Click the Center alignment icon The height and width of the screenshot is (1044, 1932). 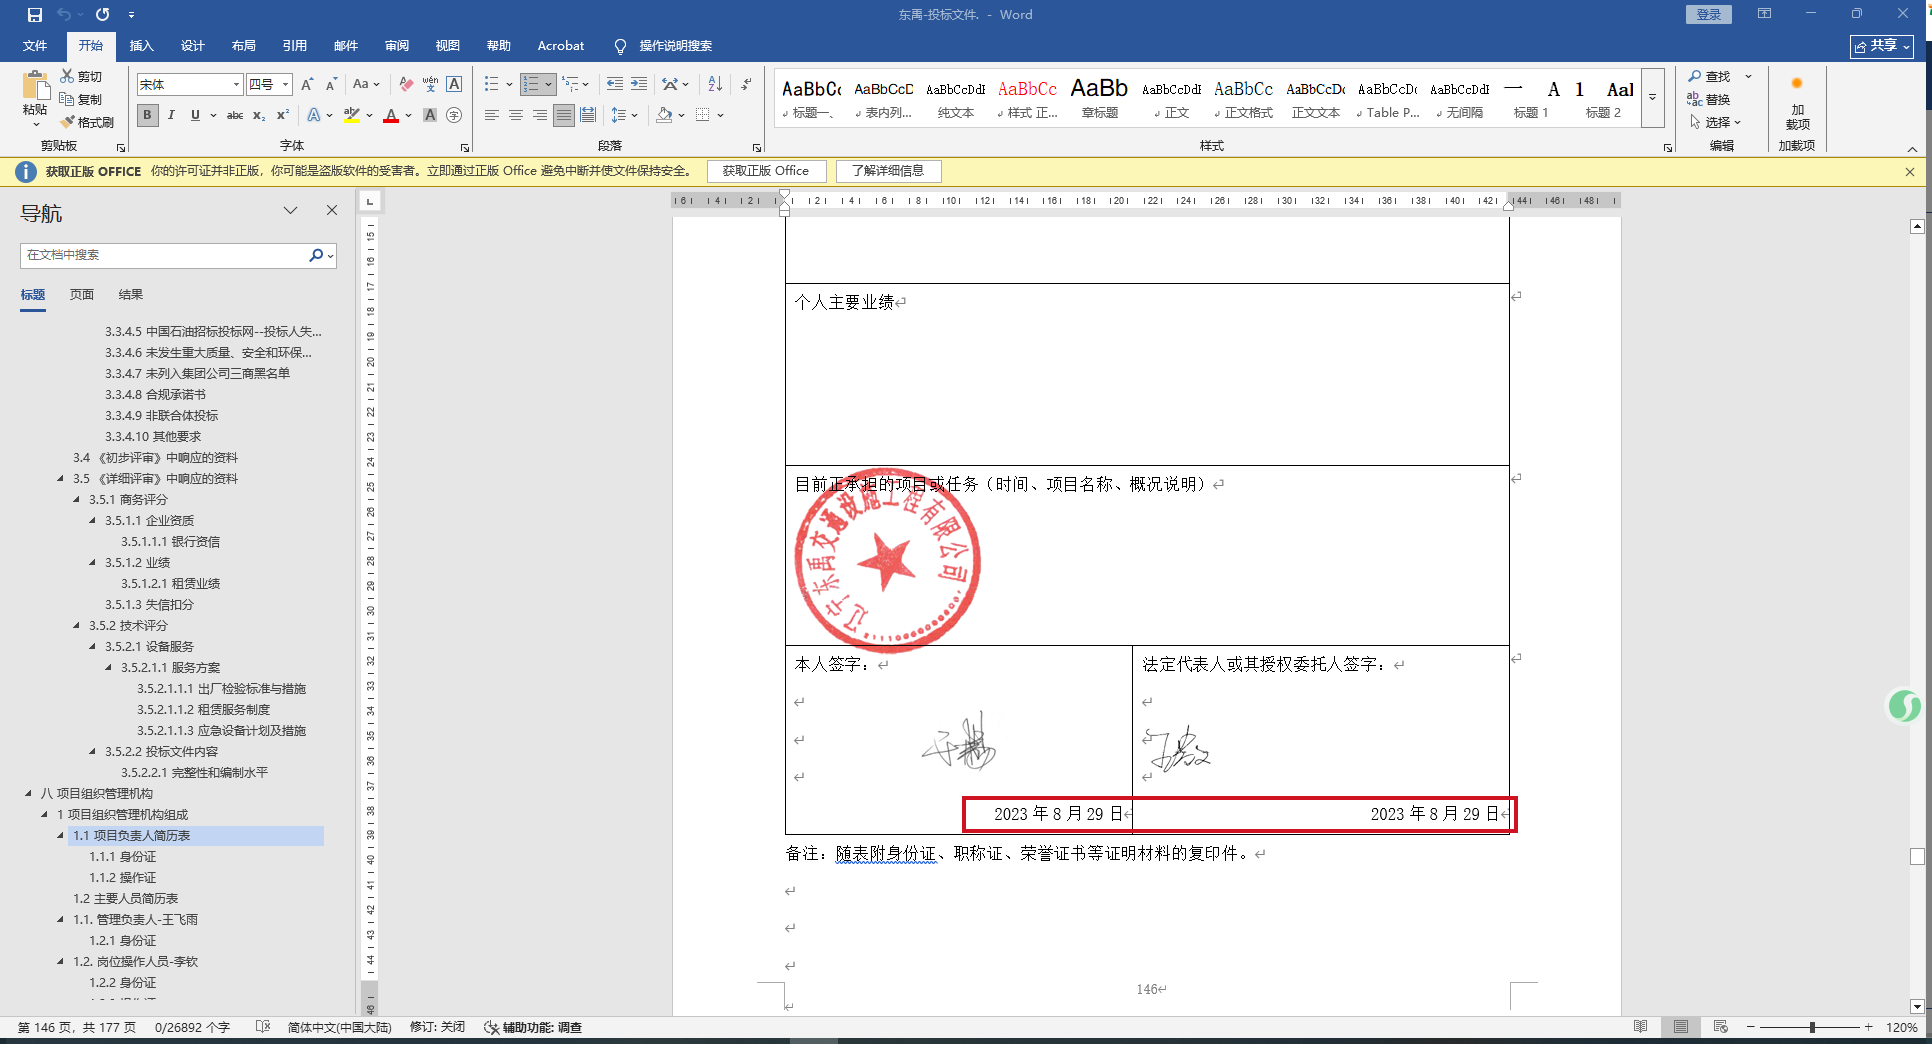click(x=516, y=115)
